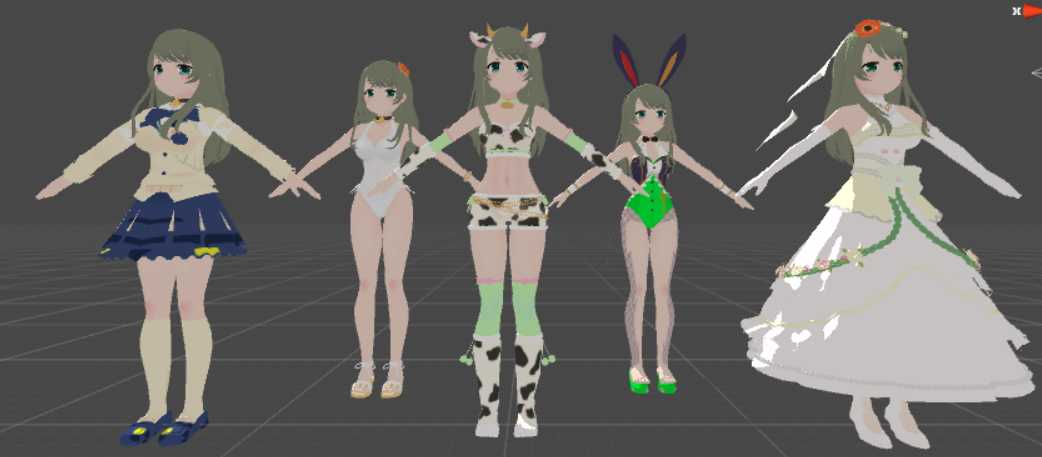Click the orange flower on the bride's hair
Image resolution: width=1042 pixels, height=457 pixels.
point(866,28)
